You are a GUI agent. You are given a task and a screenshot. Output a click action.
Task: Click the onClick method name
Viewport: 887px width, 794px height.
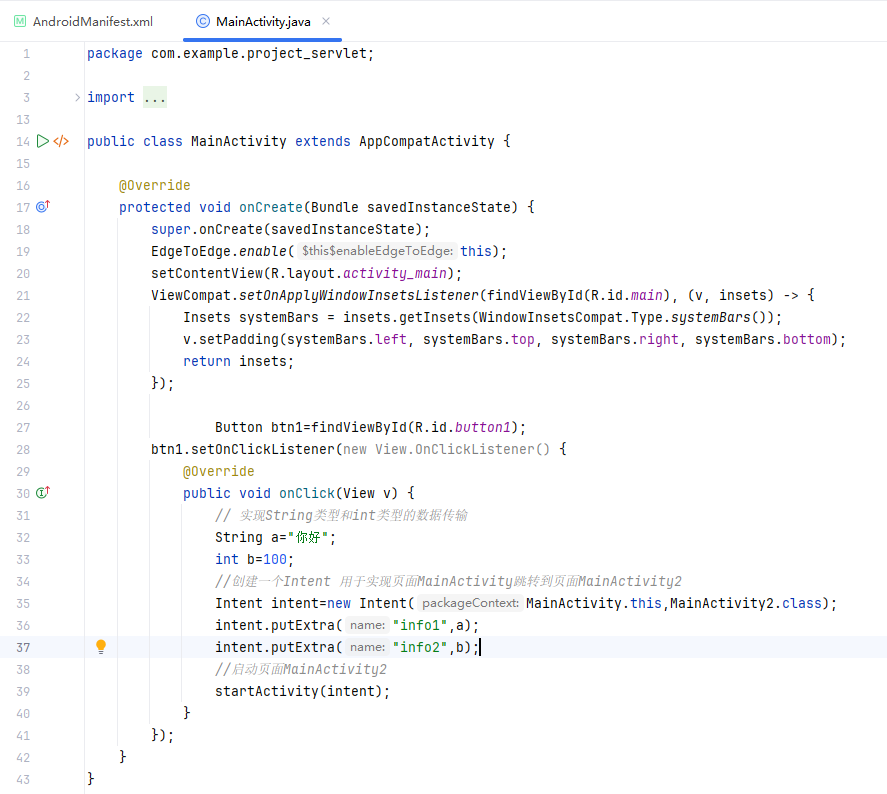(307, 493)
